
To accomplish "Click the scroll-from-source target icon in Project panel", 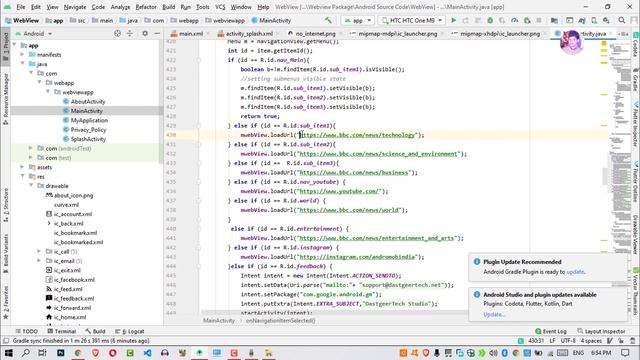I will [x=118, y=33].
